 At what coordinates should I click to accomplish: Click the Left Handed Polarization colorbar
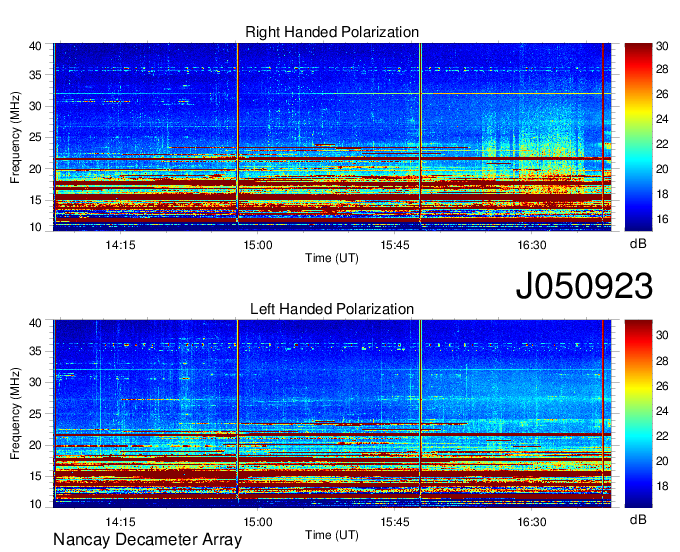tap(638, 414)
